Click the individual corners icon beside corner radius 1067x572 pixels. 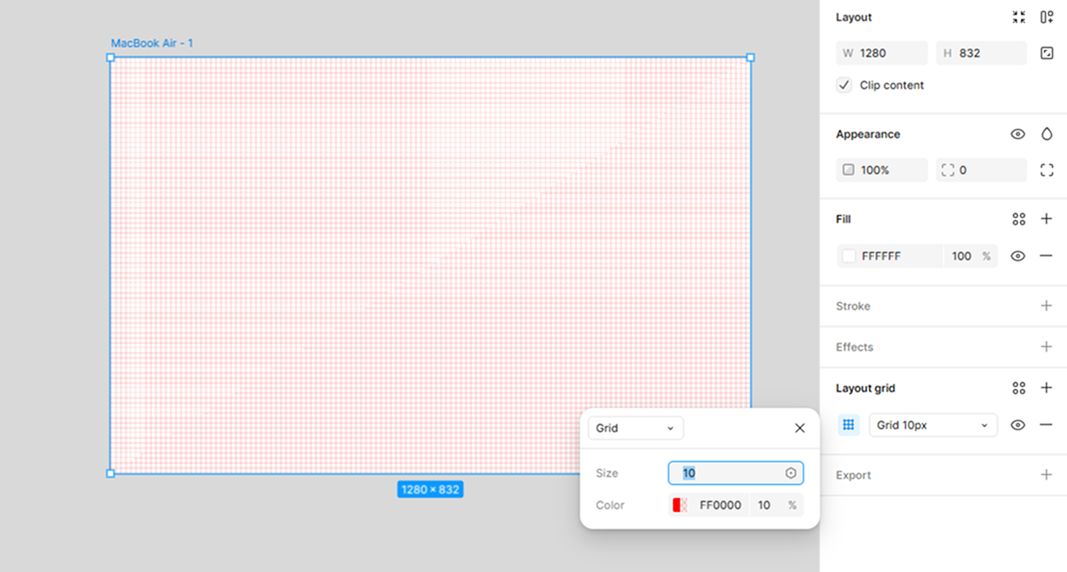click(x=1046, y=170)
